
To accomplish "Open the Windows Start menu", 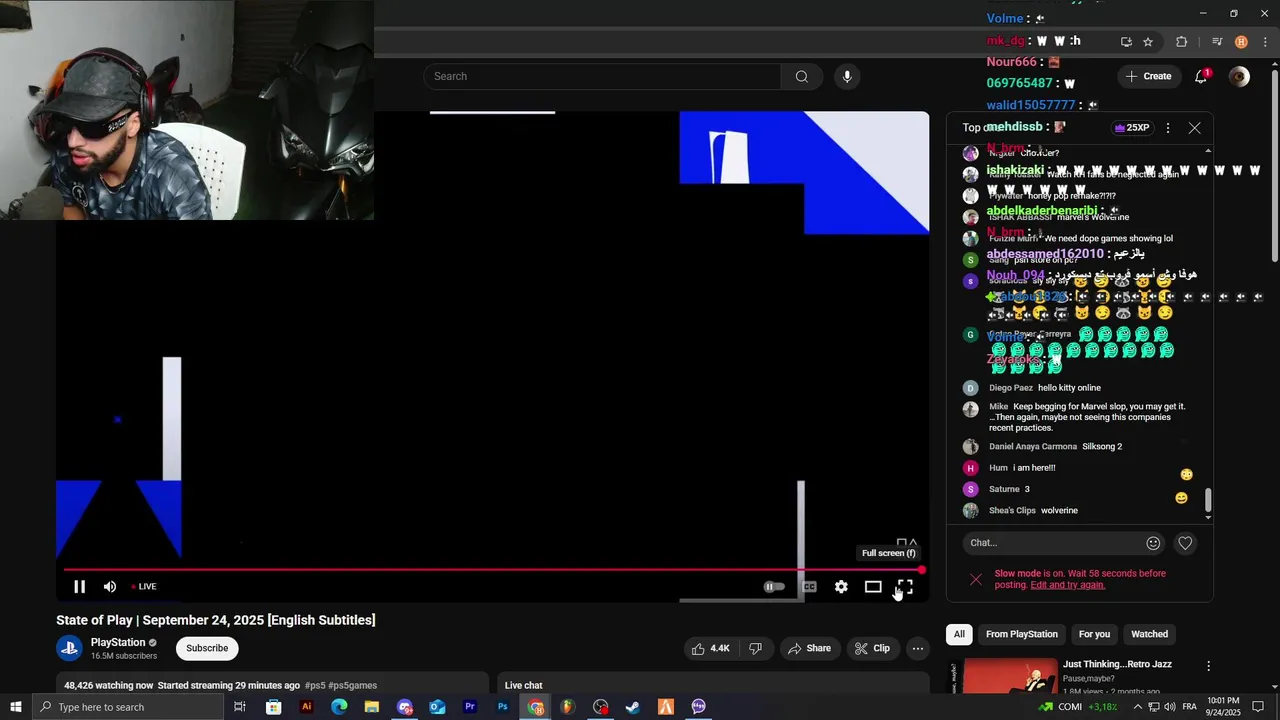I will point(15,707).
